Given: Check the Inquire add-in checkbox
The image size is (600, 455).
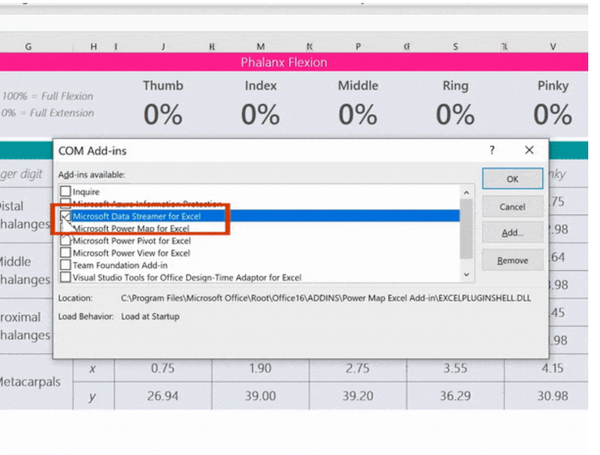Looking at the screenshot, I should tap(66, 191).
